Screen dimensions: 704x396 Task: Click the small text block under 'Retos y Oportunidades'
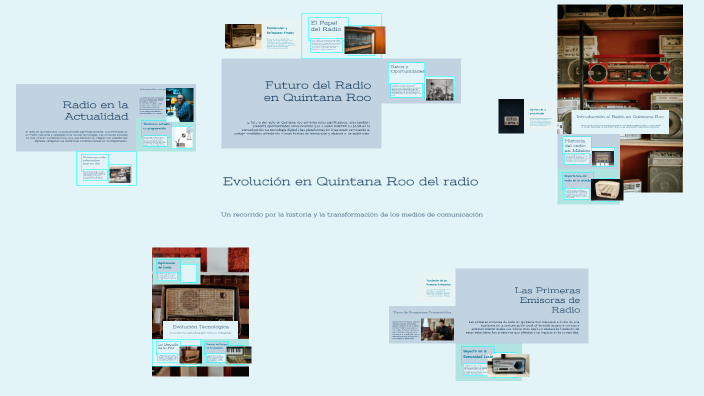point(406,90)
